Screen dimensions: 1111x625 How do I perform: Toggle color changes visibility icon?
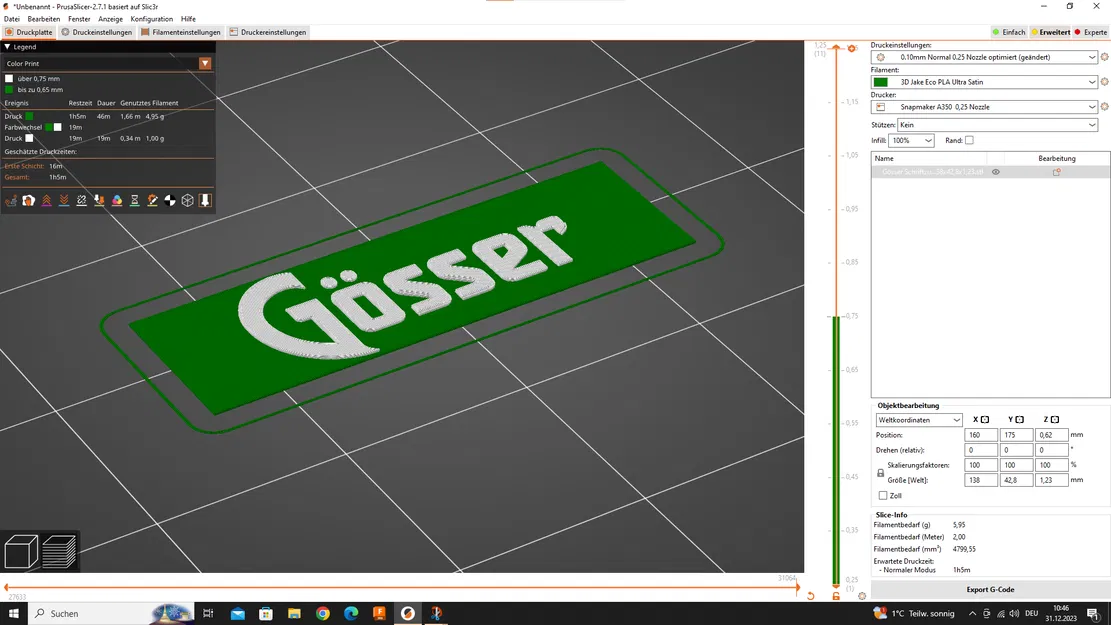click(117, 201)
